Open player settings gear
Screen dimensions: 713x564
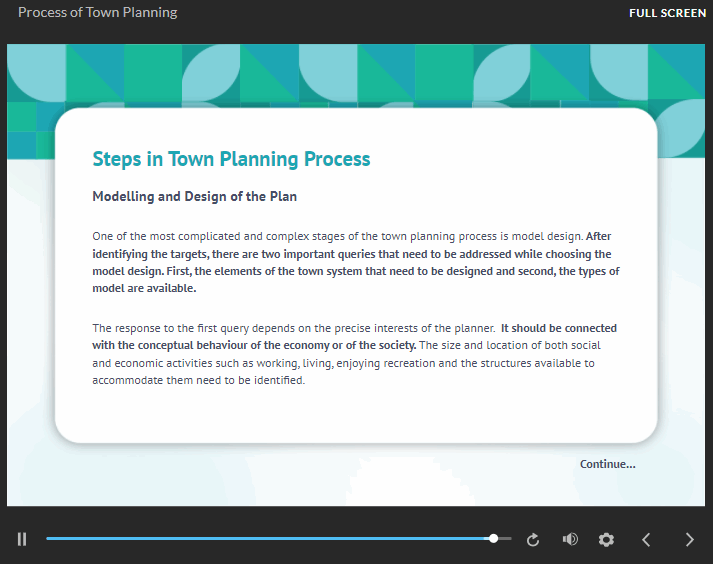[606, 539]
